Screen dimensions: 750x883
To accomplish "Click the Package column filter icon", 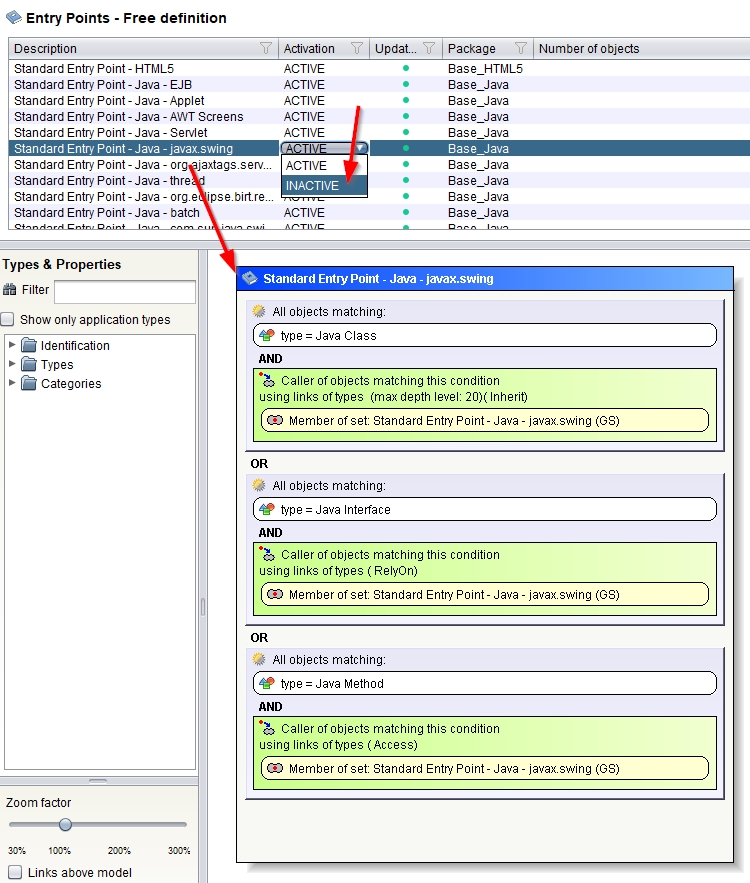I will pos(520,48).
